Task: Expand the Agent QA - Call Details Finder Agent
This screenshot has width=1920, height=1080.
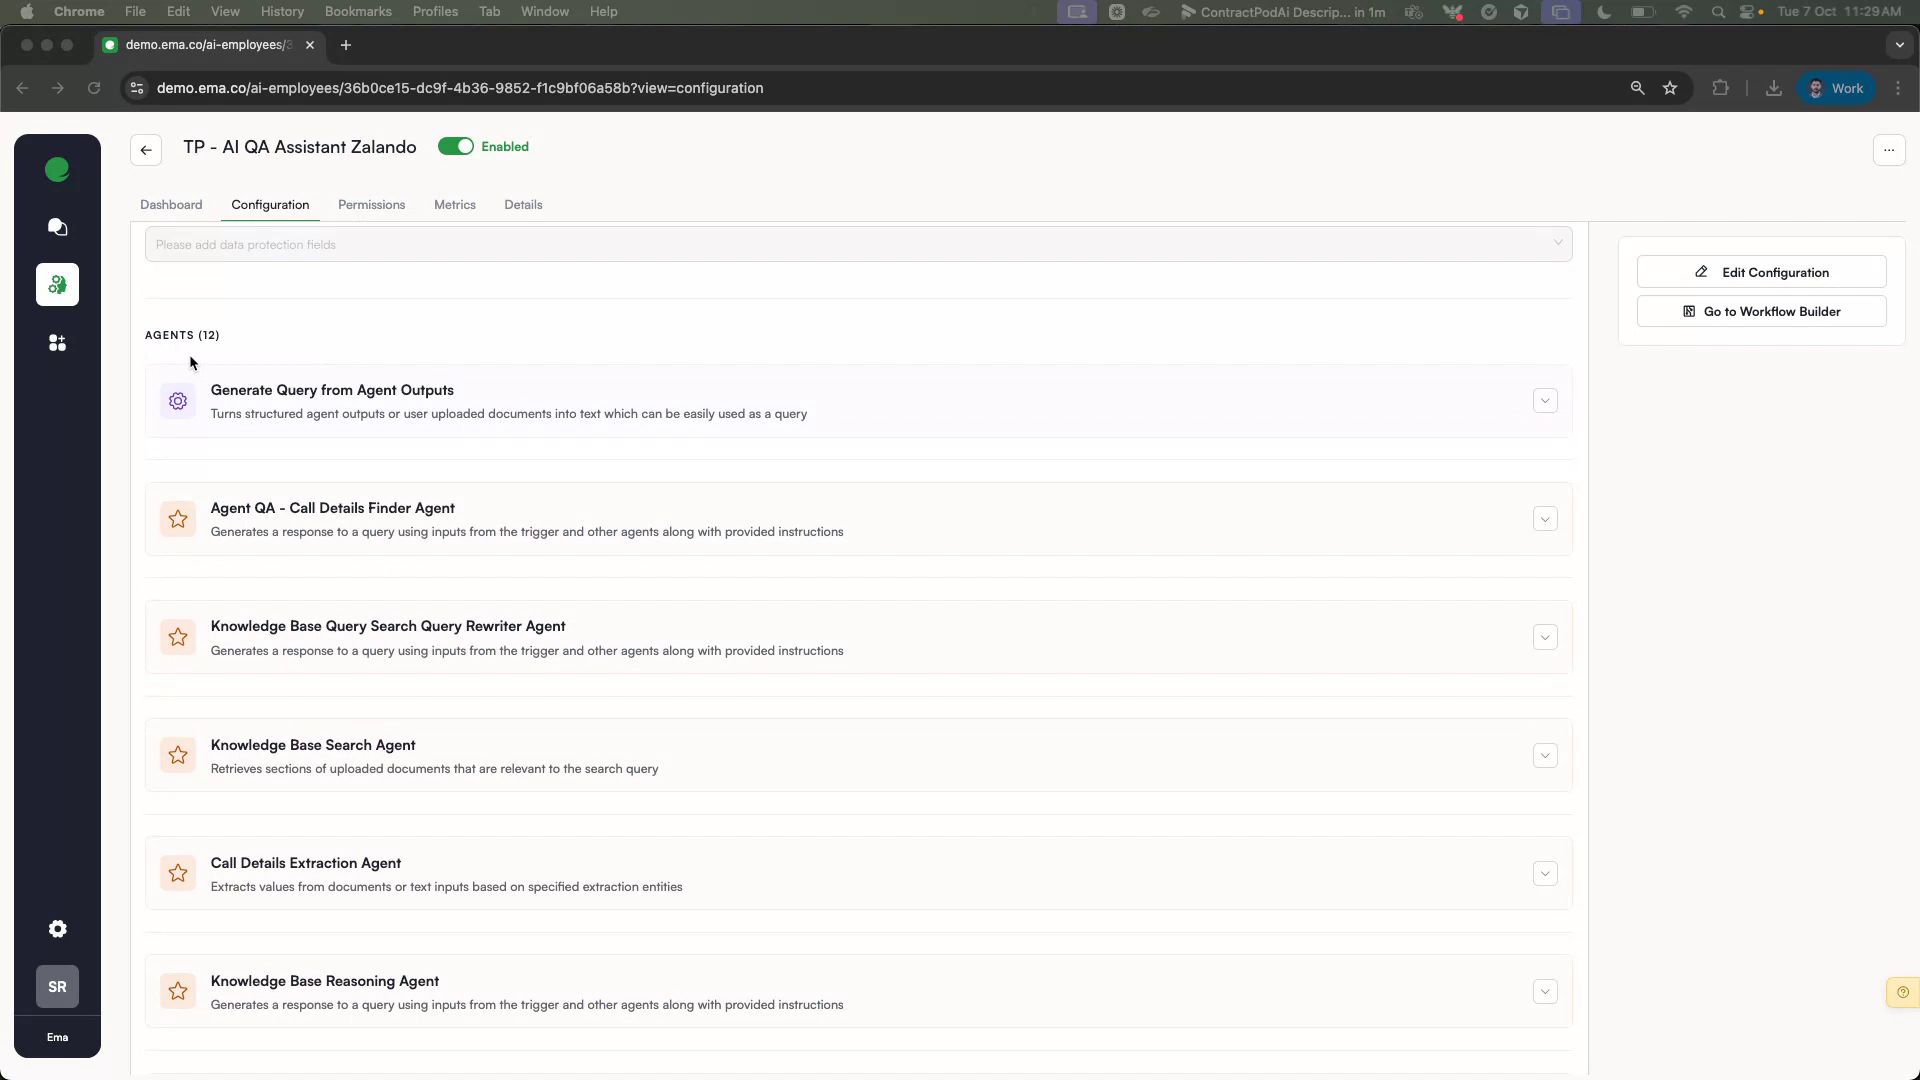Action: [1545, 519]
